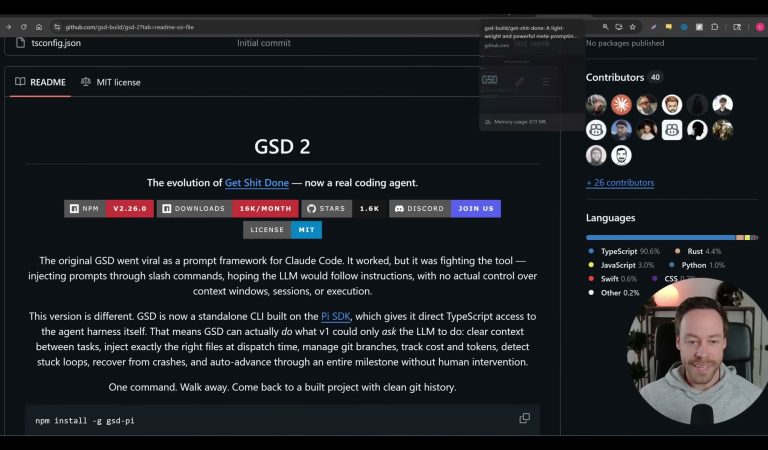Click the blue circular extension icon

[x=684, y=27]
